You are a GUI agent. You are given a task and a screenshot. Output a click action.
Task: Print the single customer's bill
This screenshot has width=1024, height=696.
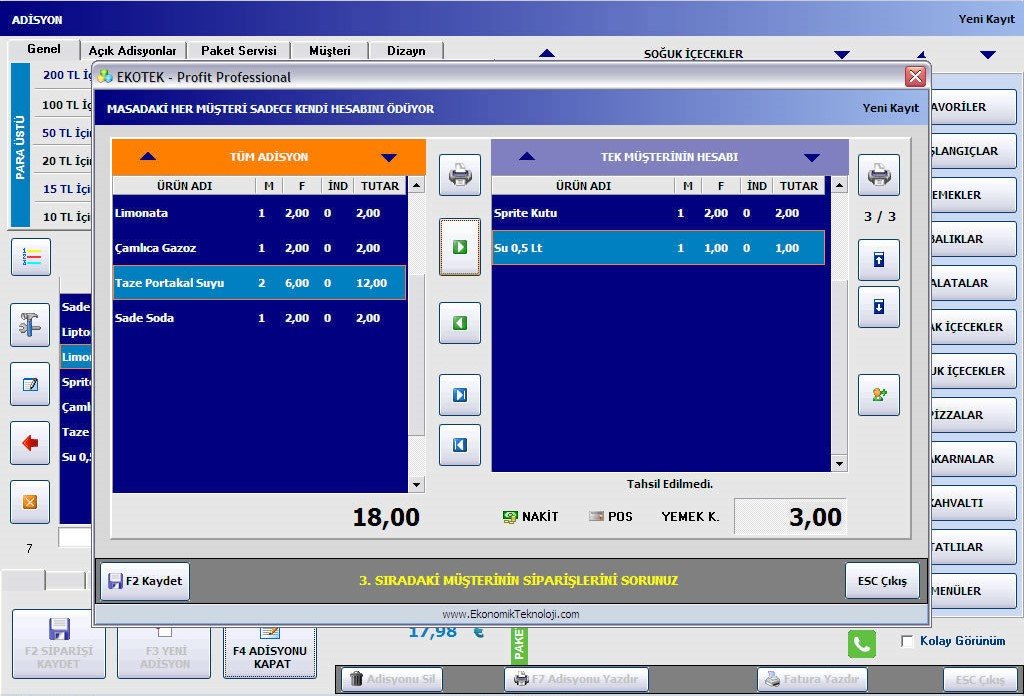(x=878, y=176)
